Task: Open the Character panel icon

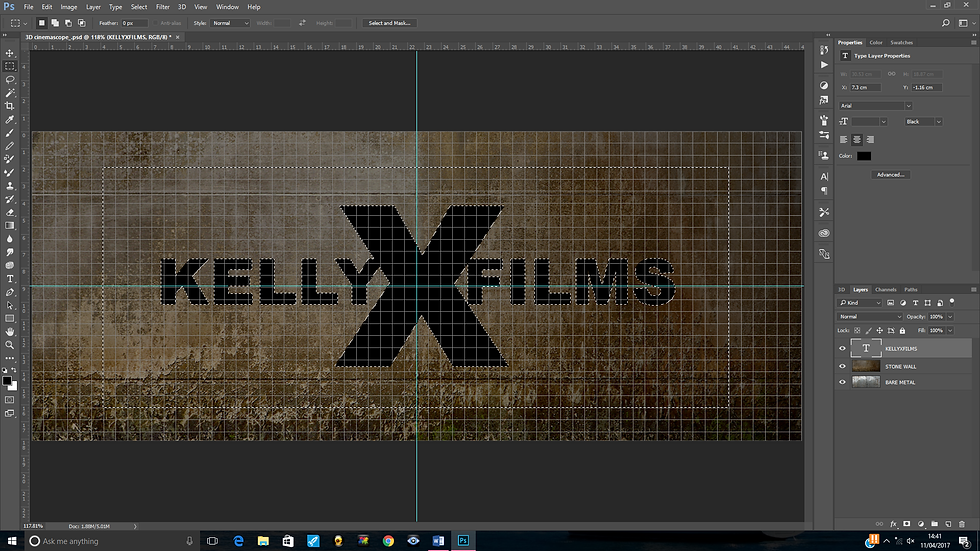Action: click(x=824, y=177)
